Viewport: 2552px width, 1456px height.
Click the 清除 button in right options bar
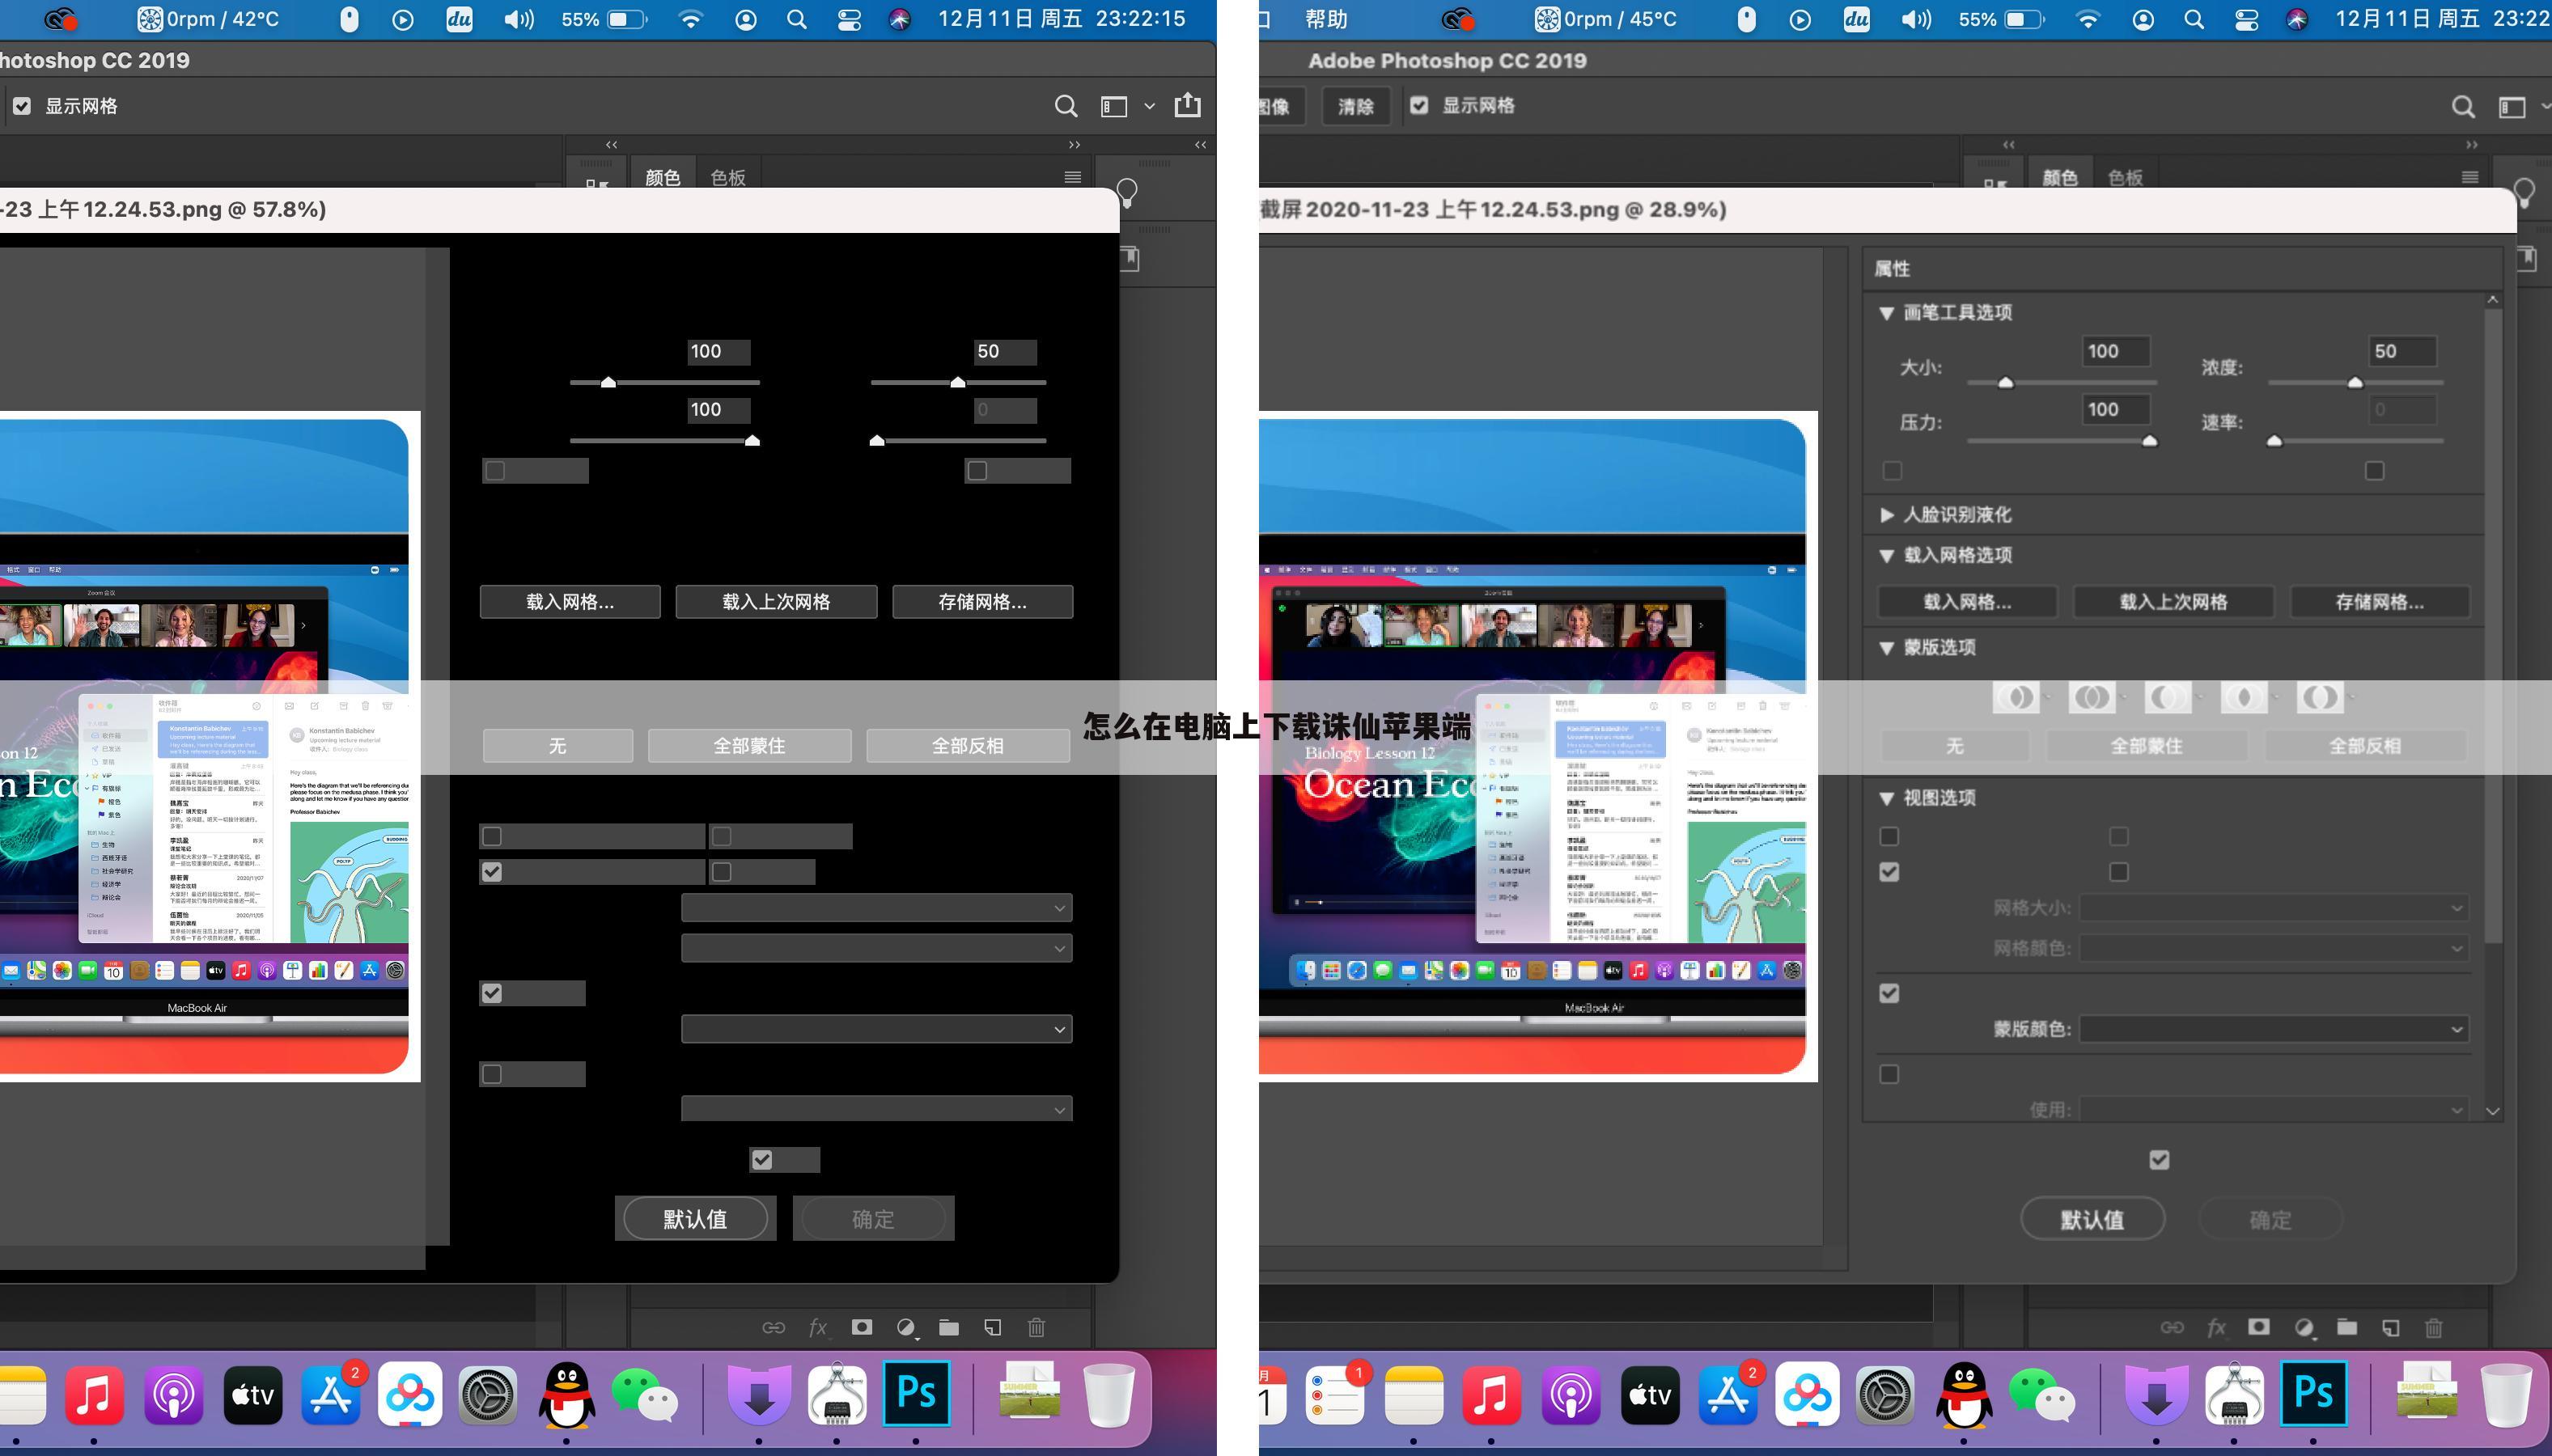1356,106
